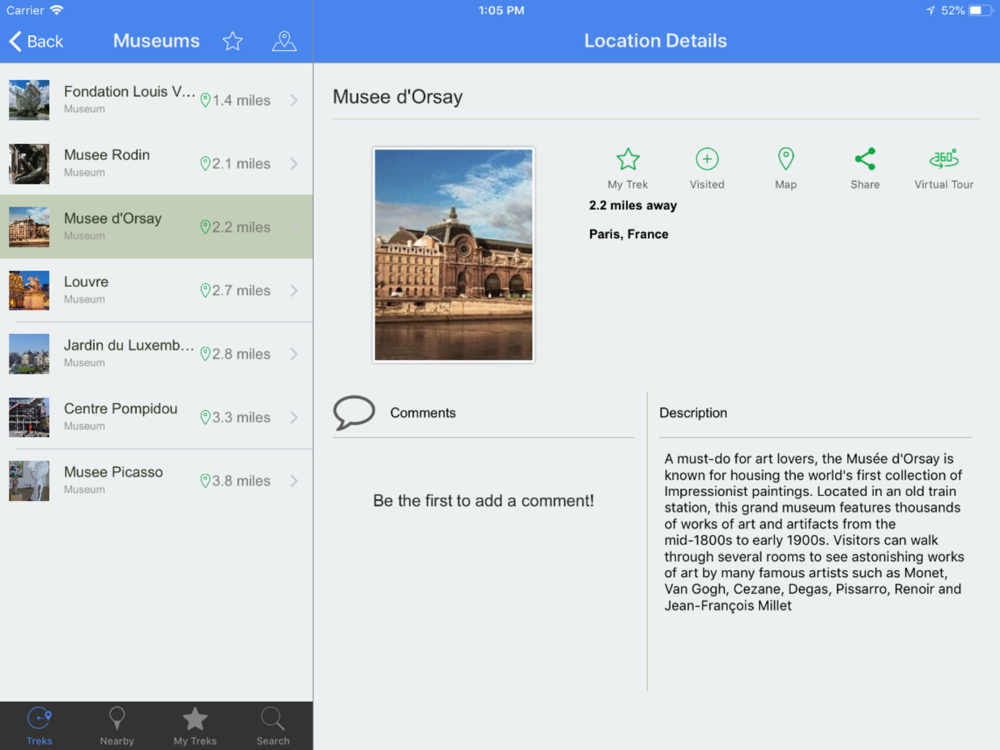
Task: Select Musee Picasso from the list
Action: click(x=156, y=481)
